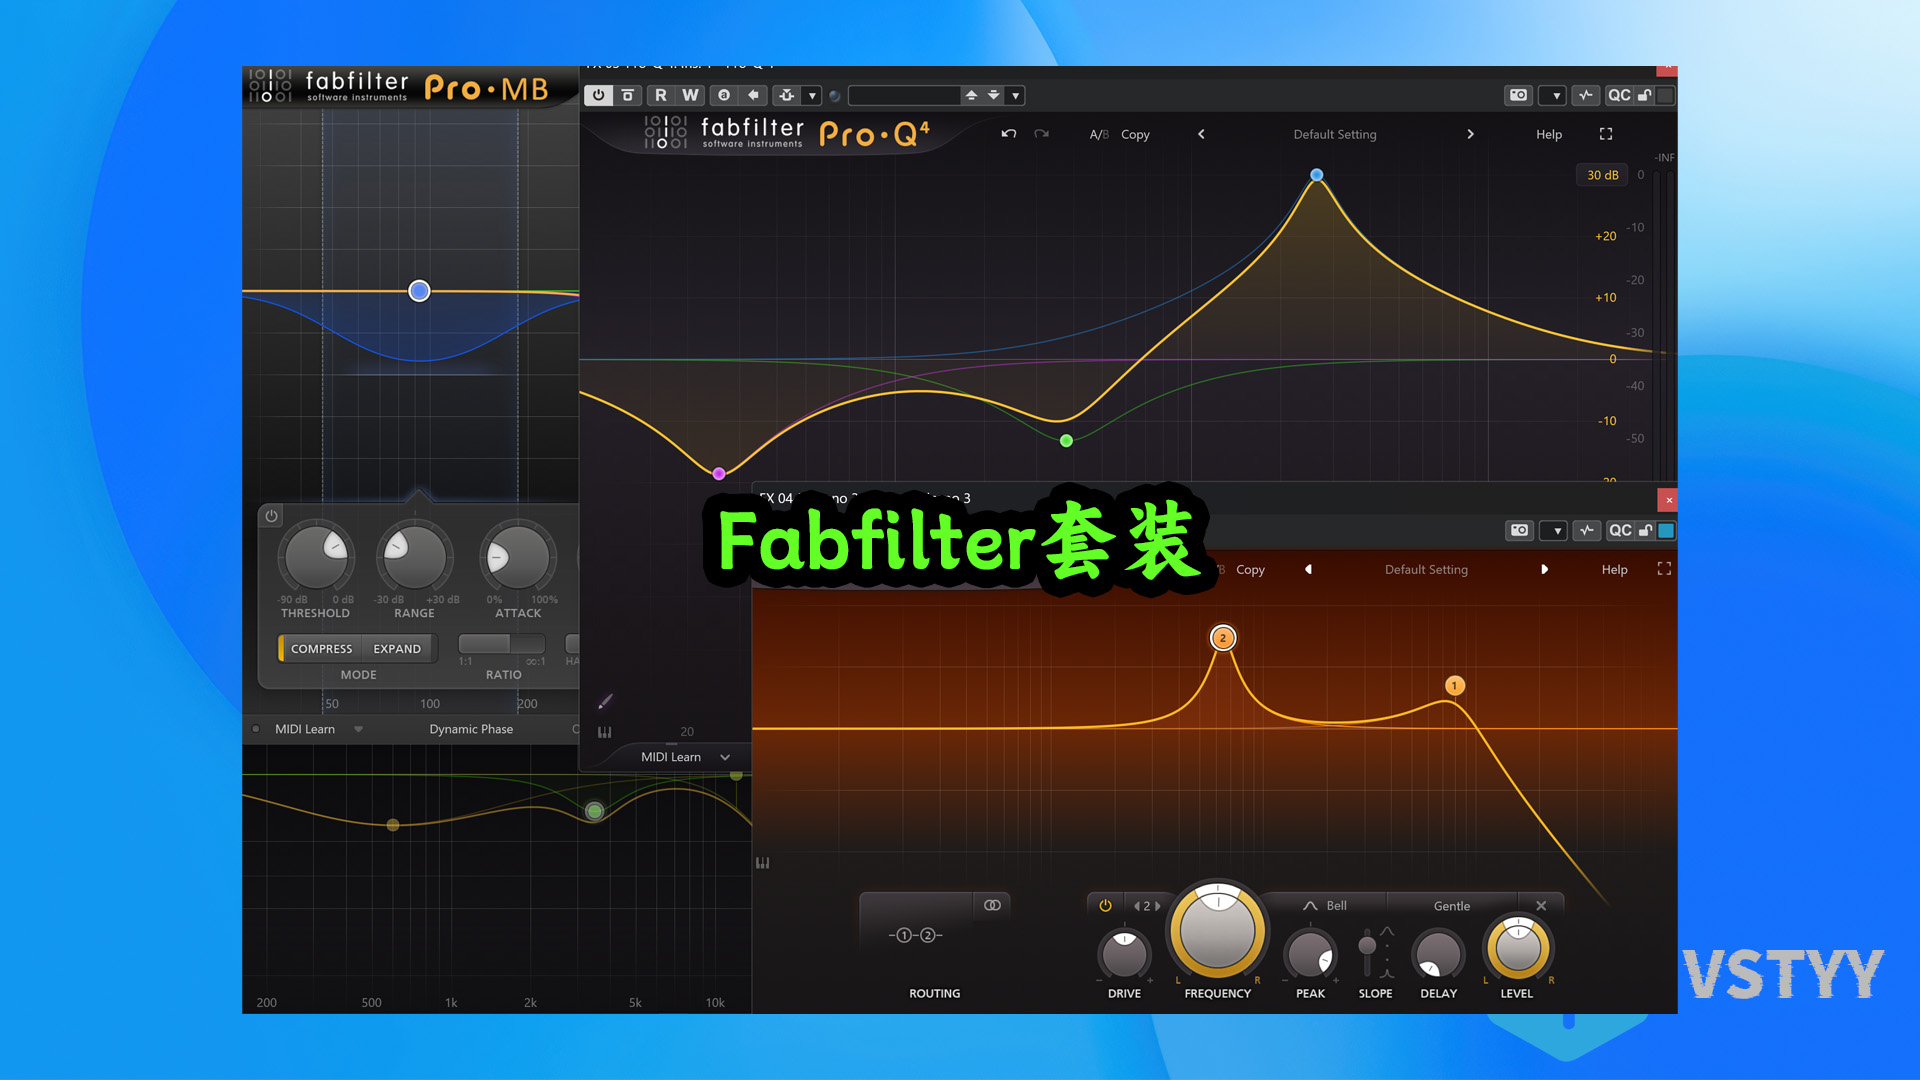Open Help in the Pro-Q 4 header
Viewport: 1920px width, 1080px height.
(x=1548, y=134)
